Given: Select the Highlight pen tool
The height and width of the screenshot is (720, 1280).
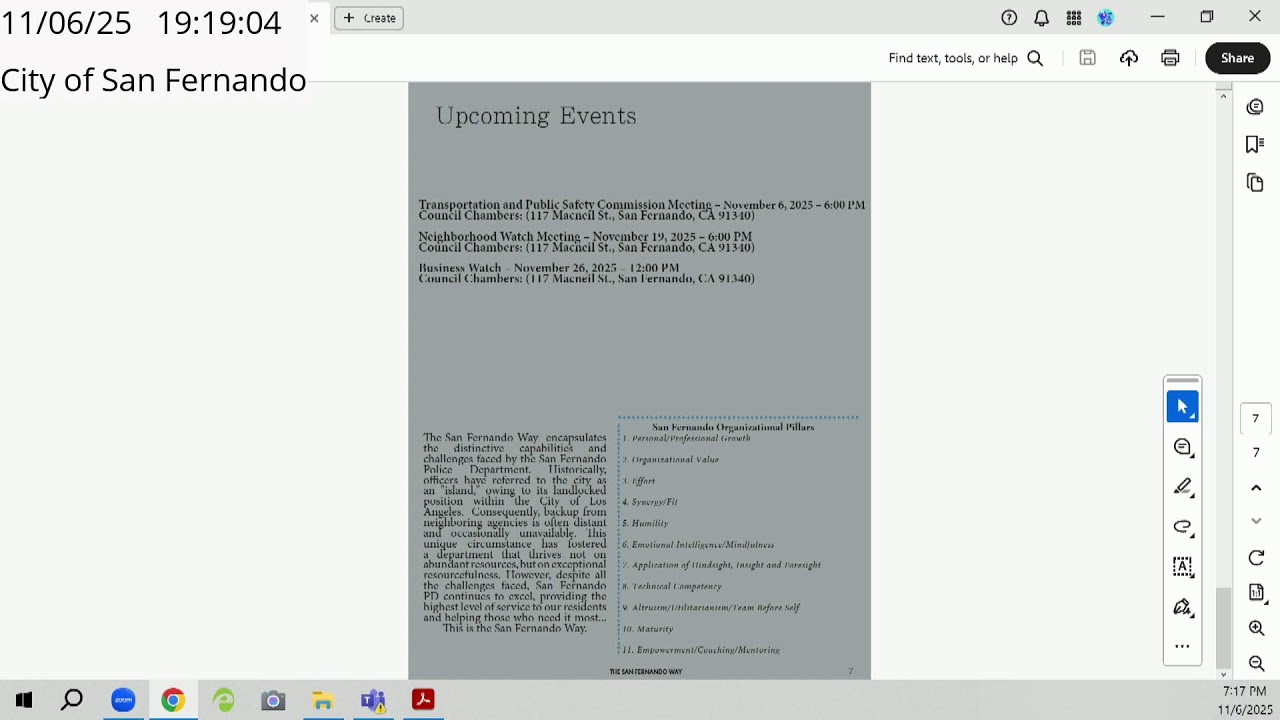Looking at the screenshot, I should tap(1182, 487).
